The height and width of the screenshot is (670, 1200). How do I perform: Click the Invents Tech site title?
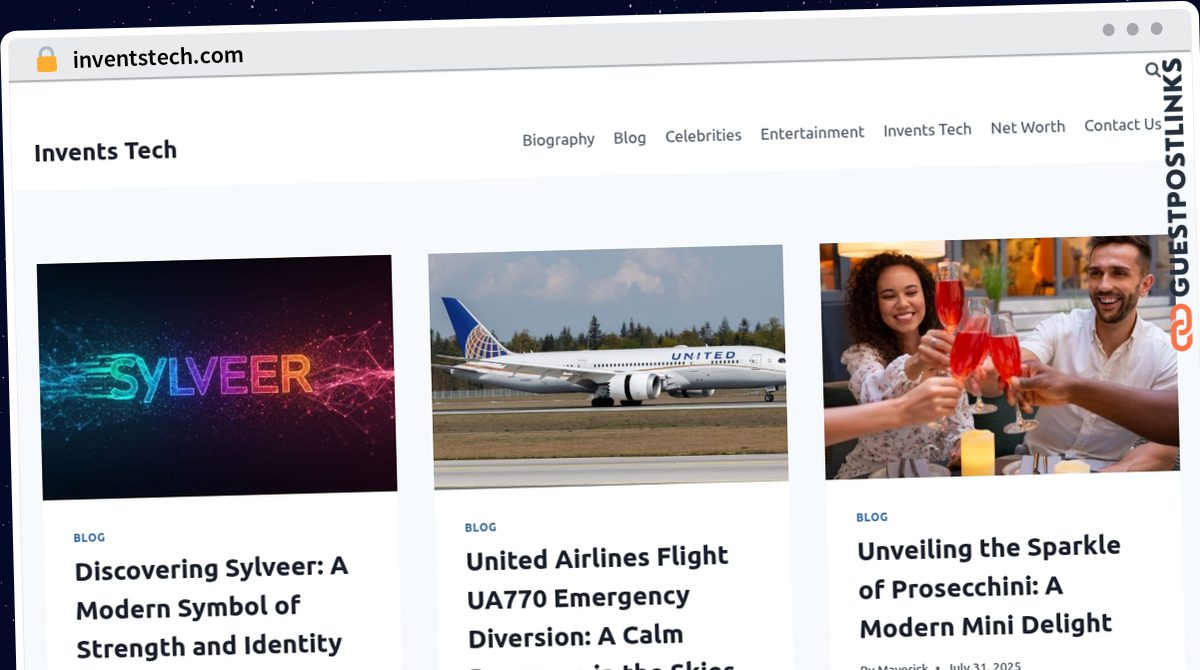click(105, 151)
